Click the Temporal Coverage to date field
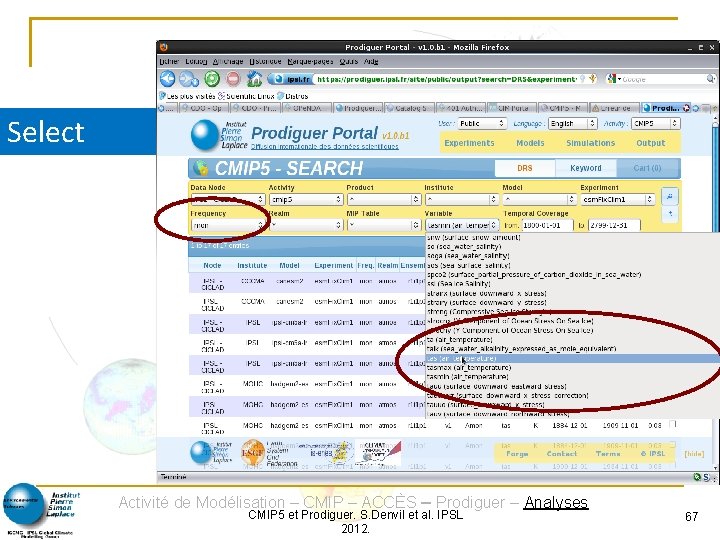 point(614,225)
